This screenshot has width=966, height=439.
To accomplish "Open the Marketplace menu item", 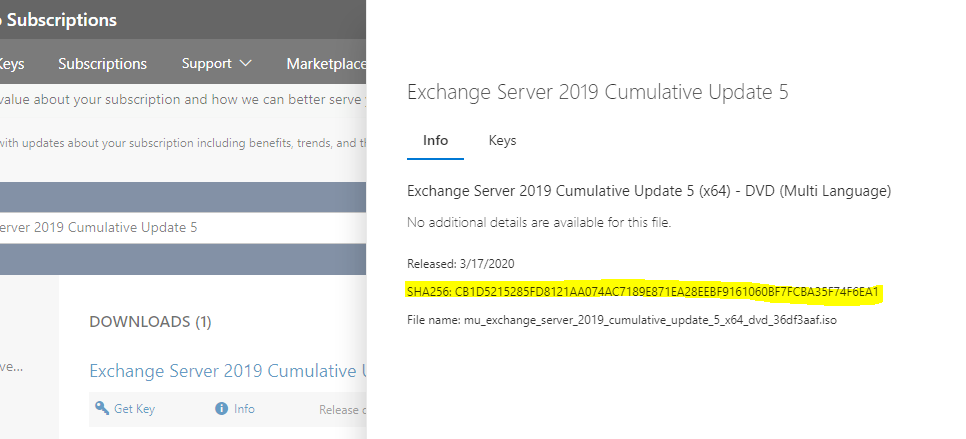I will point(327,63).
